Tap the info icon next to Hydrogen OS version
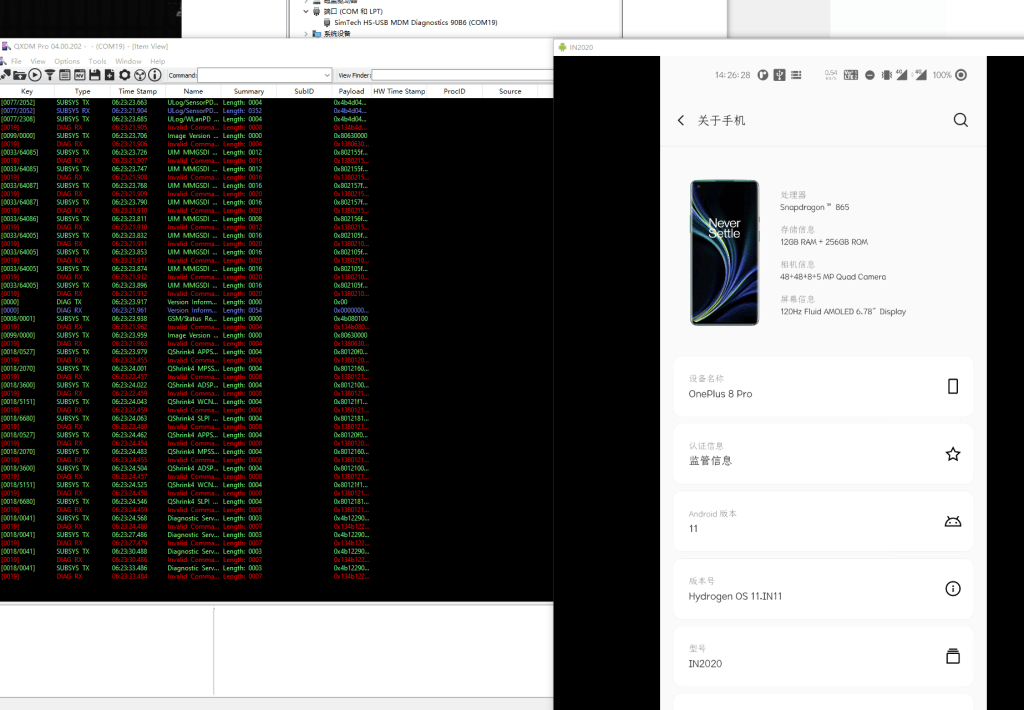 (952, 589)
